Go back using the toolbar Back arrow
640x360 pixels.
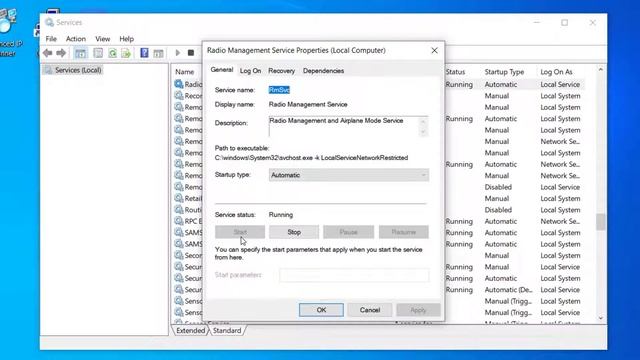[x=47, y=53]
